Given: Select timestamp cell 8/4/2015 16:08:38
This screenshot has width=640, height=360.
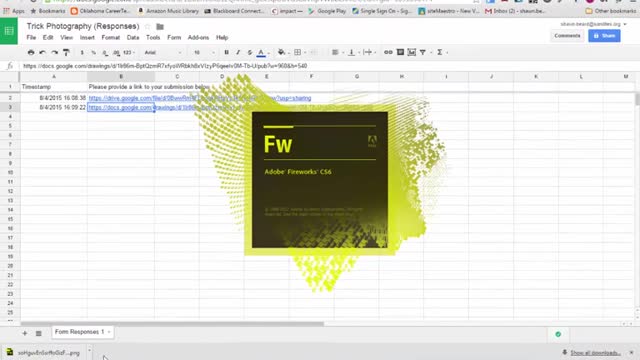Looking at the screenshot, I should coord(53,98).
